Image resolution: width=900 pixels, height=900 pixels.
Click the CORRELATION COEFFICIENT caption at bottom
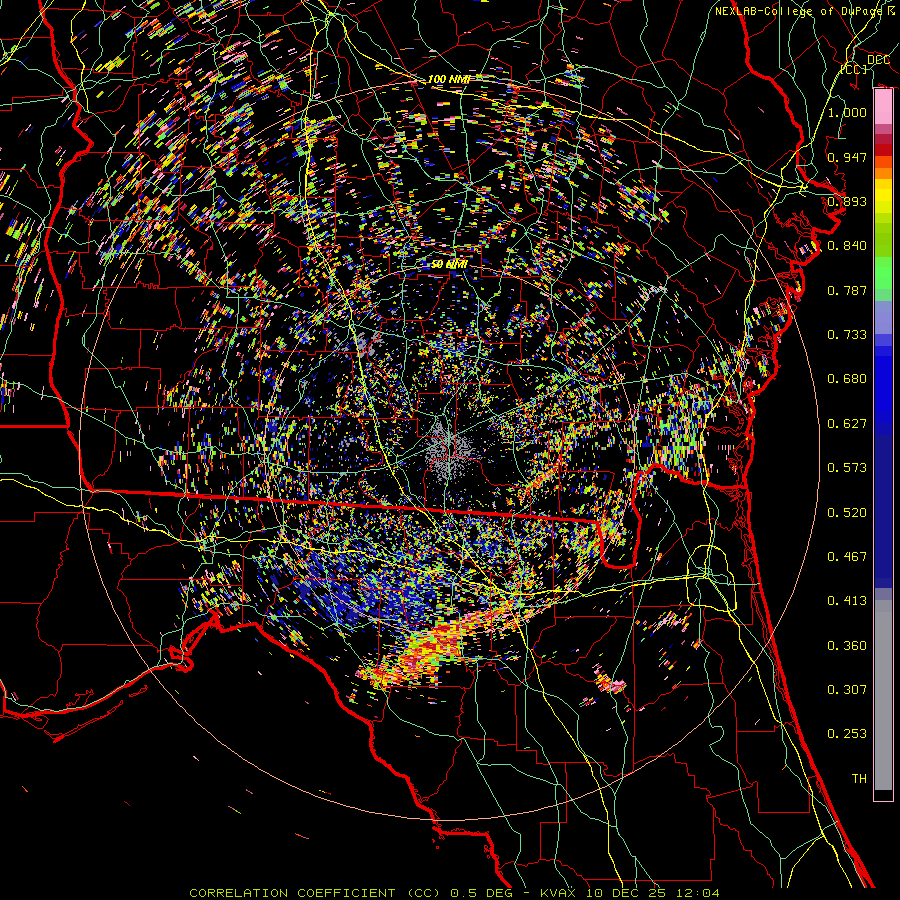pyautogui.click(x=454, y=893)
